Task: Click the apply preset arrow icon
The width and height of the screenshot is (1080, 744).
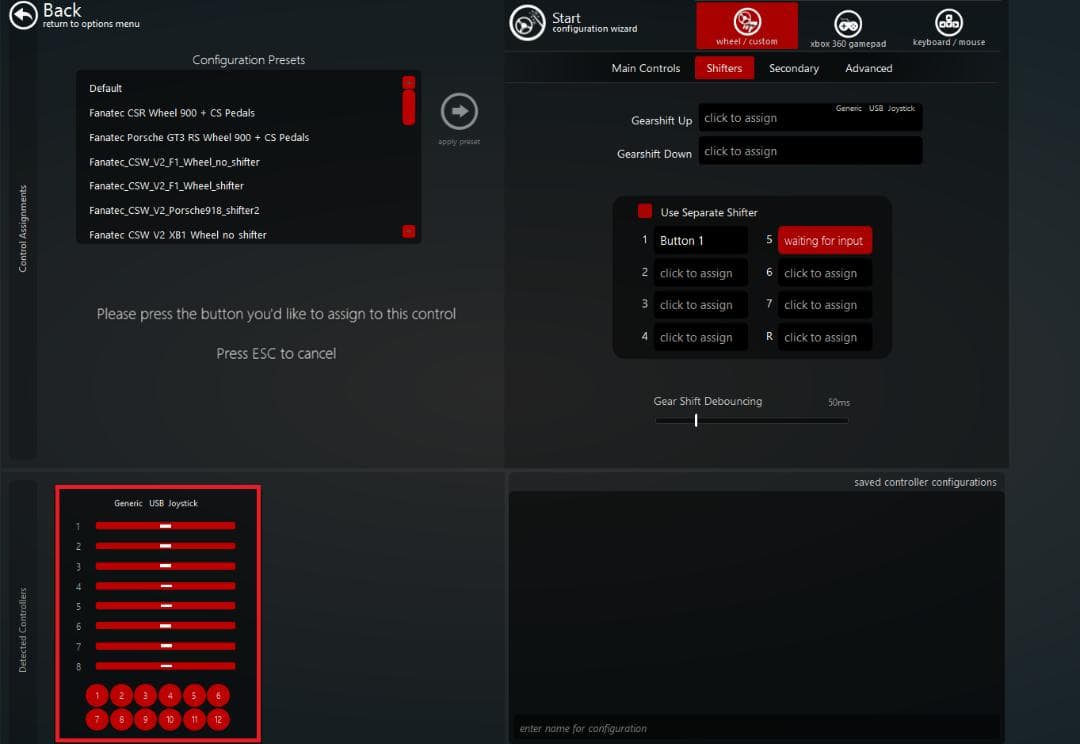Action: (459, 111)
